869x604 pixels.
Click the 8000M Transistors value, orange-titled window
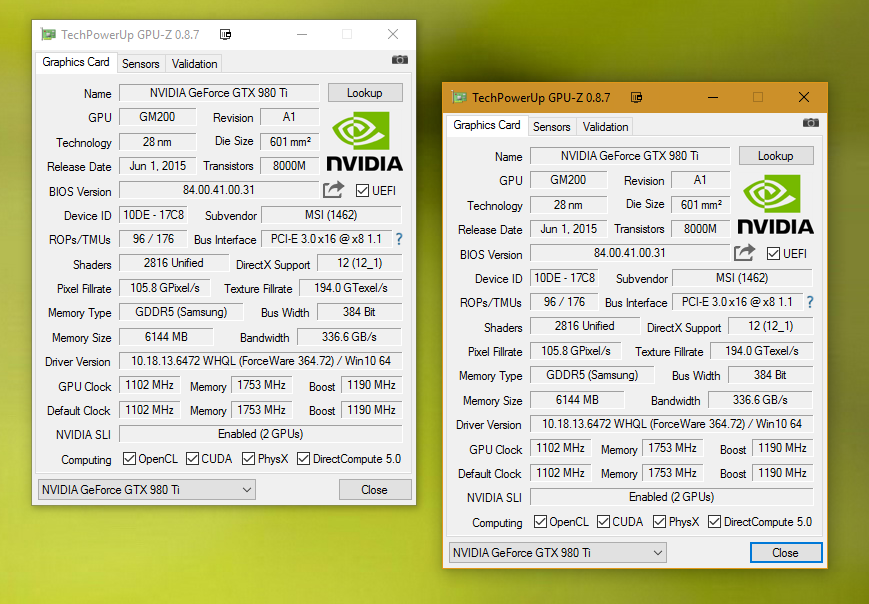pyautogui.click(x=701, y=228)
